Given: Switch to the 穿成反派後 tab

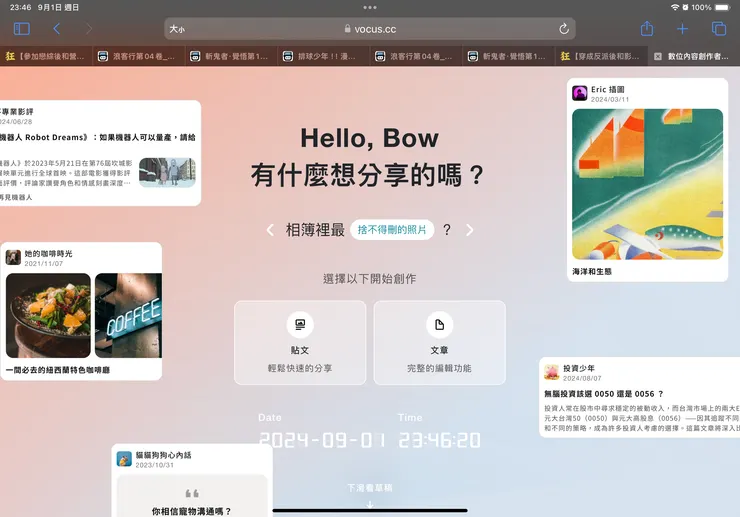Looking at the screenshot, I should point(601,56).
